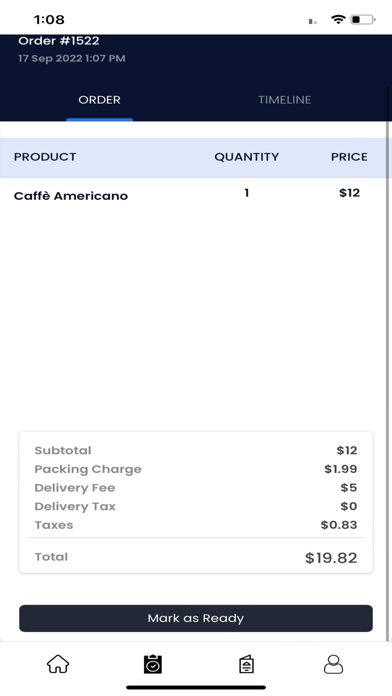Viewport: 392px width, 696px height.
Task: Click the Mark as Ready button
Action: [x=196, y=618]
